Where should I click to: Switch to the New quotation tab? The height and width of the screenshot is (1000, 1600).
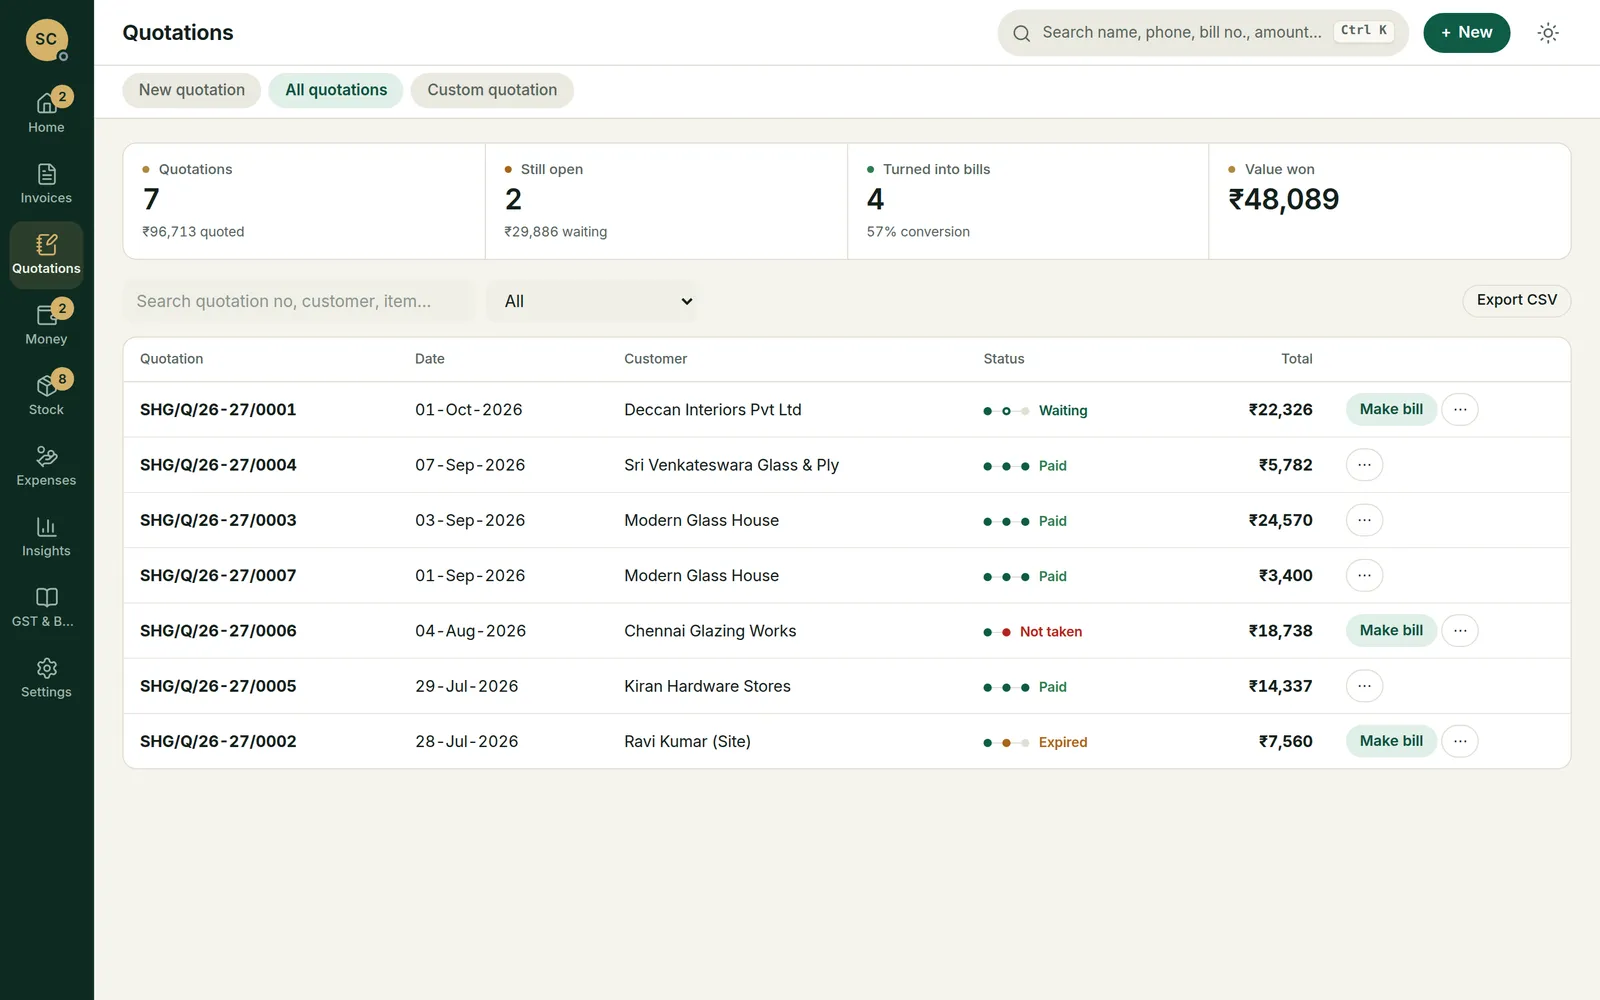192,90
